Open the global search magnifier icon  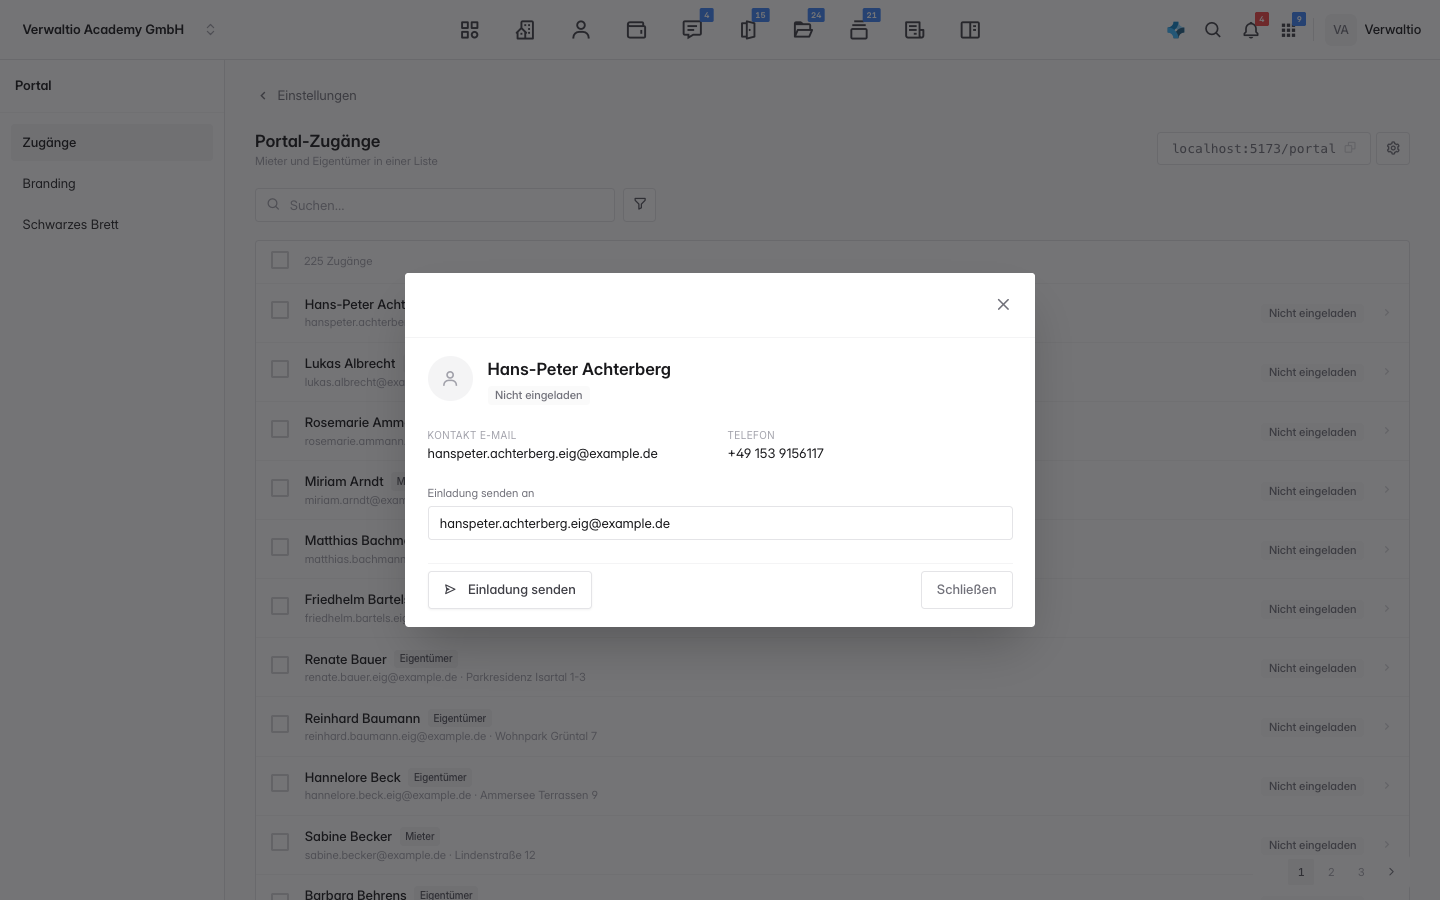point(1213,30)
